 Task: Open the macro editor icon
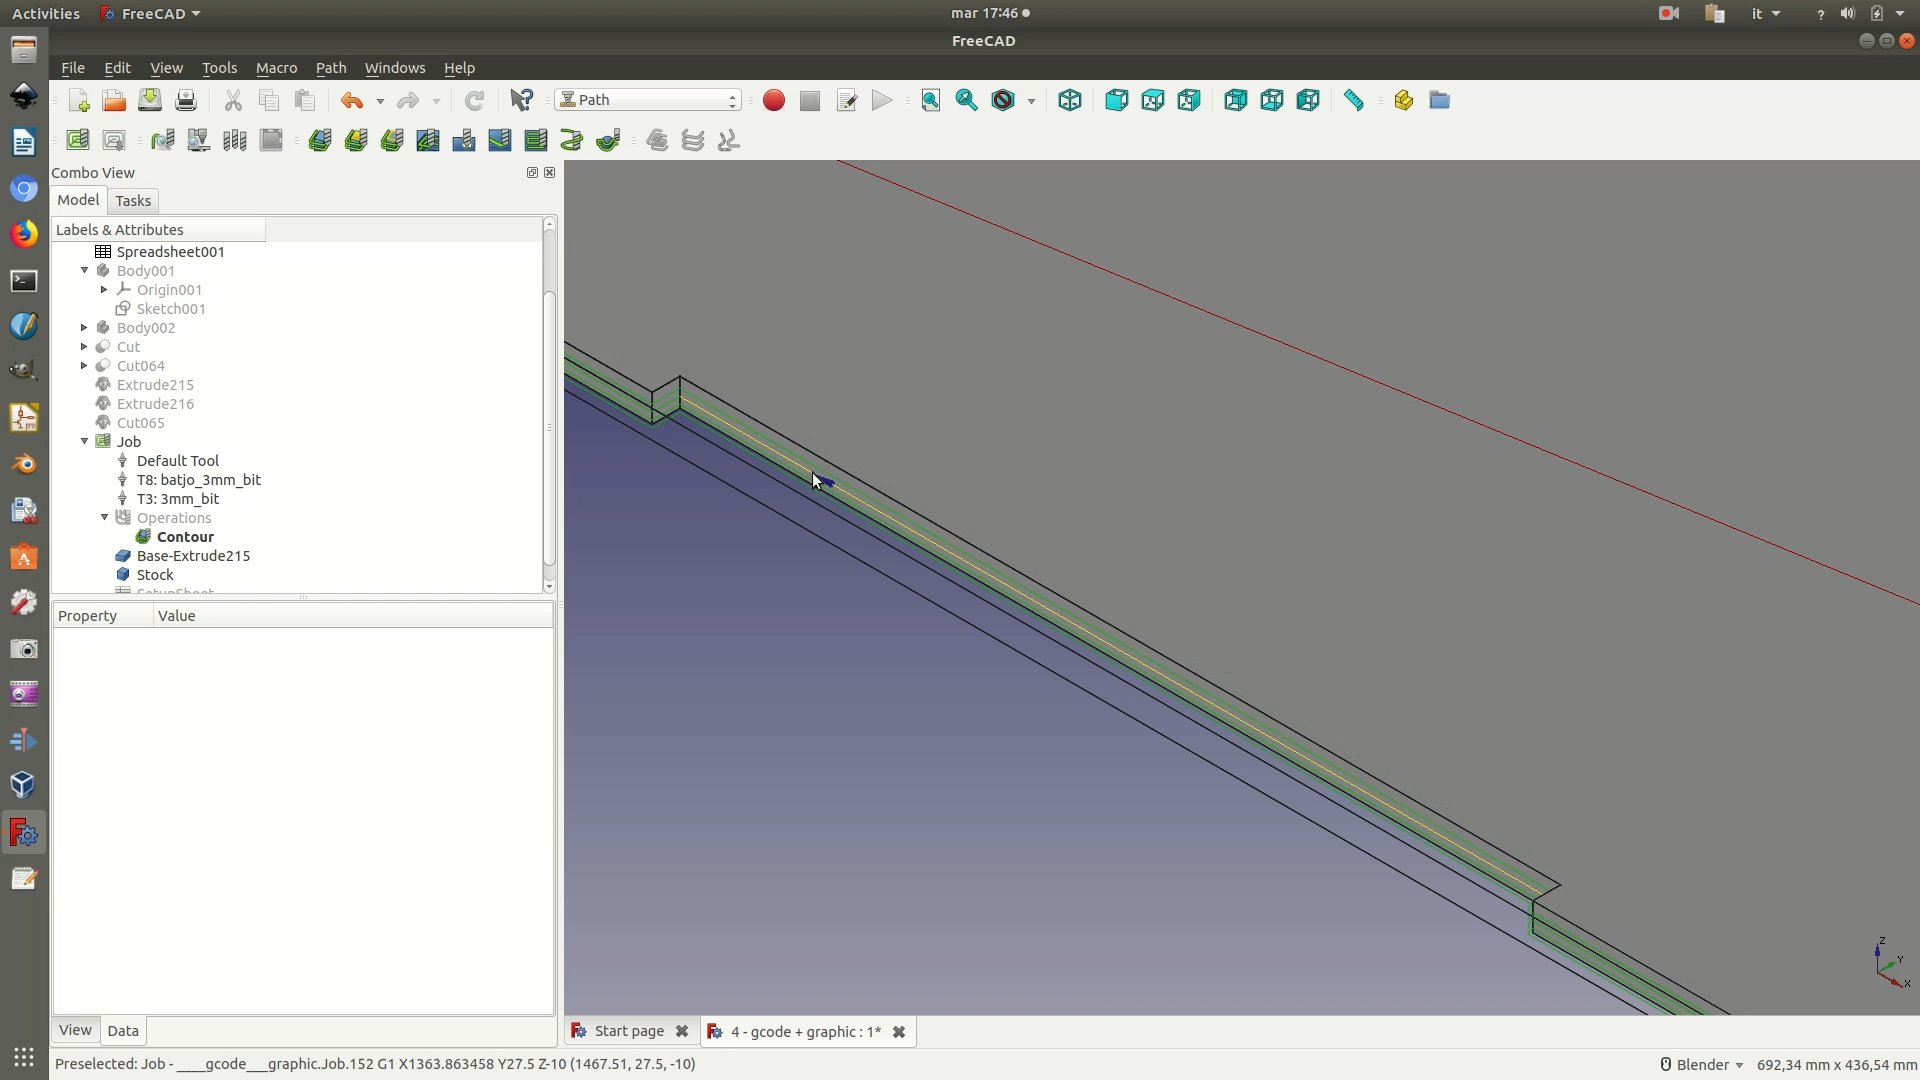click(846, 100)
